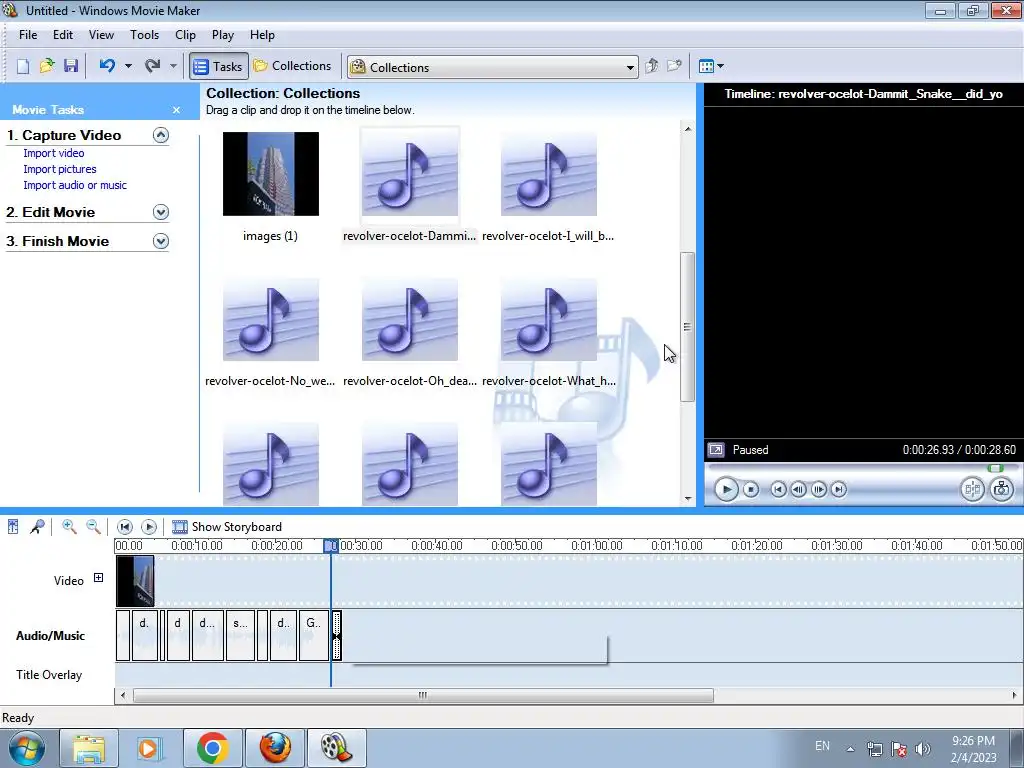Click the collection pane scroll down arrow
1024x768 pixels.
(x=688, y=499)
